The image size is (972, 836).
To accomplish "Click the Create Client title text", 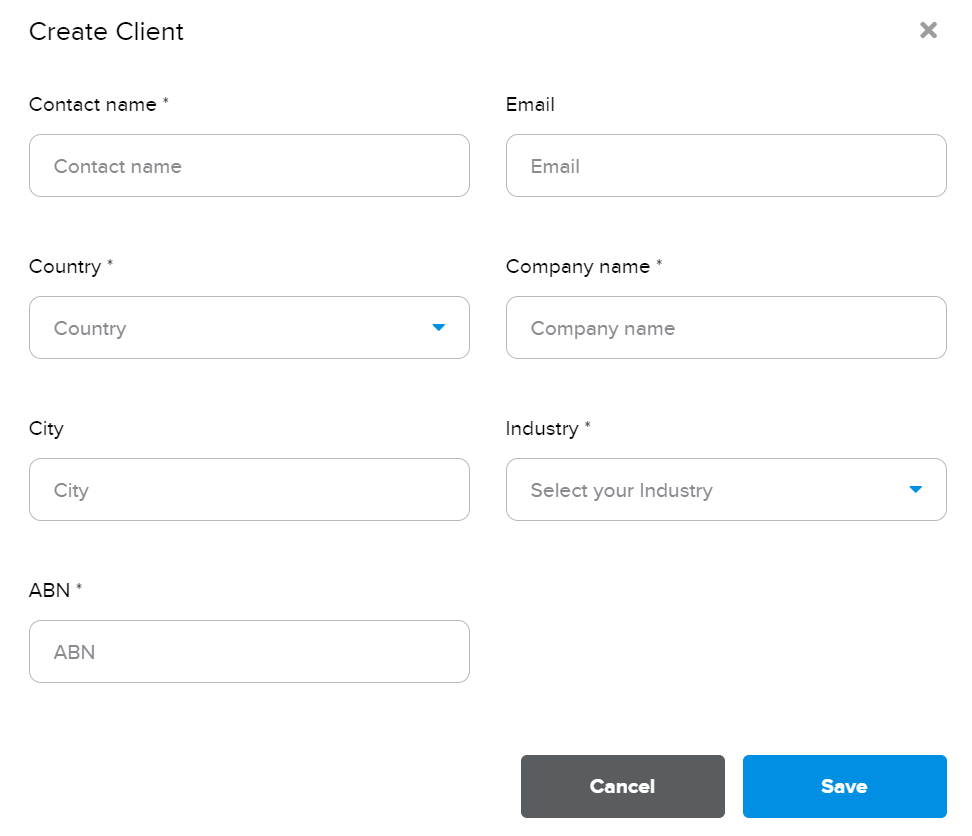I will 106,32.
